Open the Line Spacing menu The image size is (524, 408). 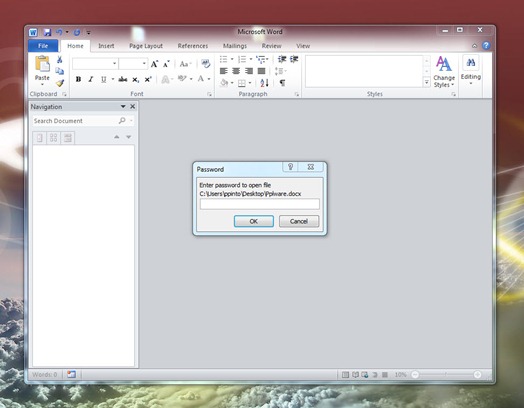click(280, 71)
